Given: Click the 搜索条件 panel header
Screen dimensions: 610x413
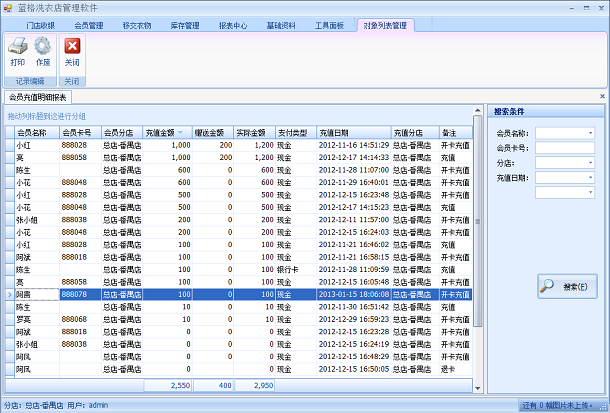Looking at the screenshot, I should [x=546, y=112].
